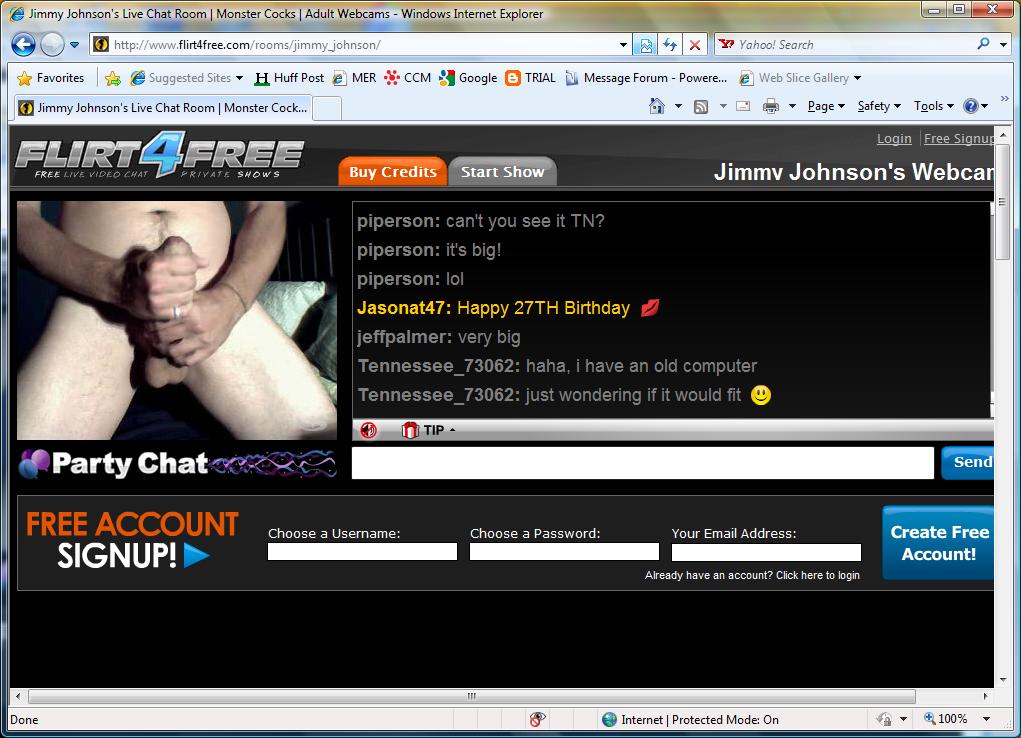Toggle the Compatibility View icon in the address bar
This screenshot has height=738, width=1021.
pyautogui.click(x=646, y=45)
